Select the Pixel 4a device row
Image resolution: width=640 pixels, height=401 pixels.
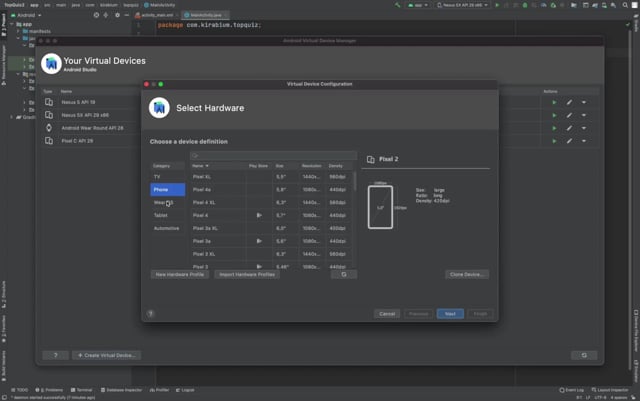tap(271, 189)
